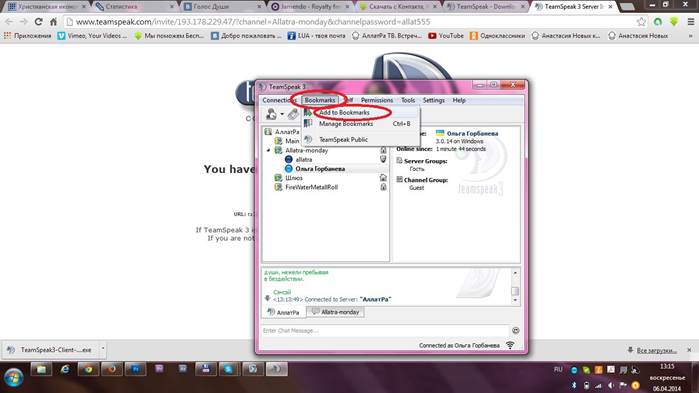Click the FireWaterMetallRoll channel icon
This screenshot has width=699, height=393.
278,187
